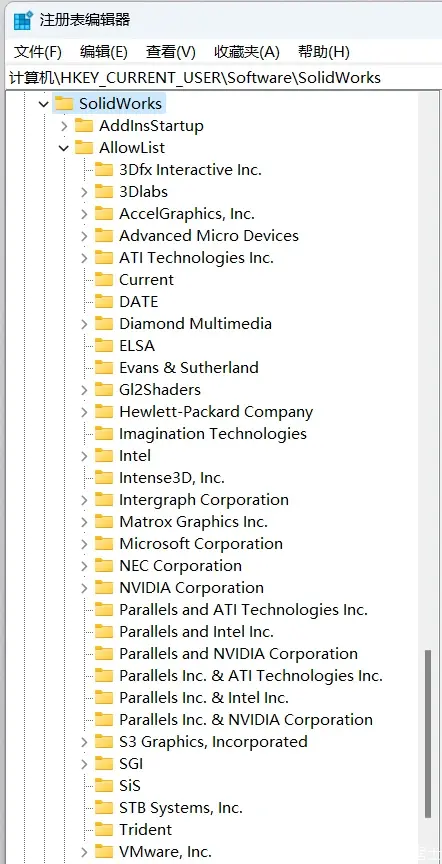Click the DATE folder icon
The image size is (442, 864).
point(104,301)
